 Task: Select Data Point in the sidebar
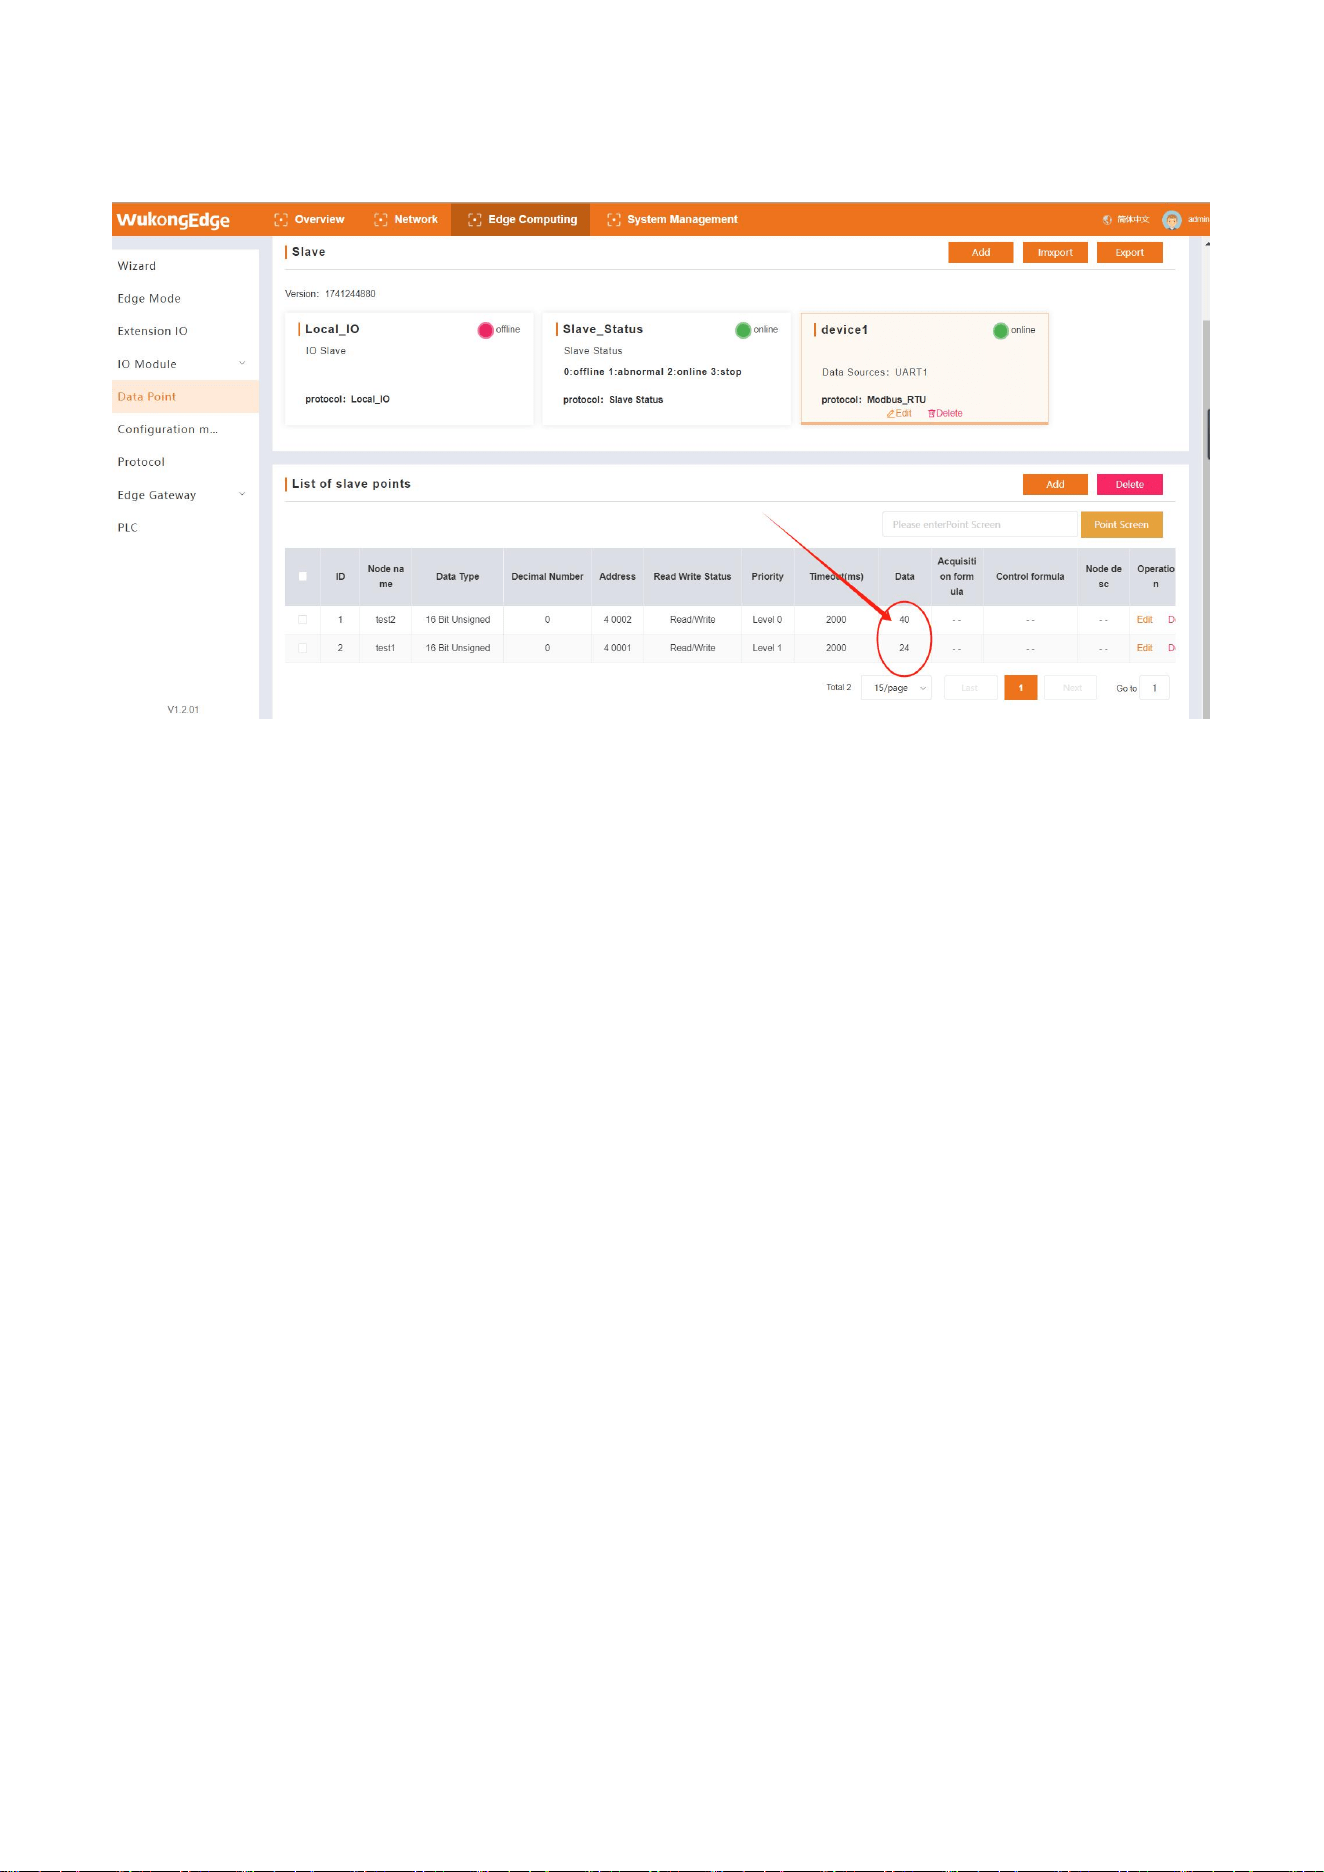point(185,397)
